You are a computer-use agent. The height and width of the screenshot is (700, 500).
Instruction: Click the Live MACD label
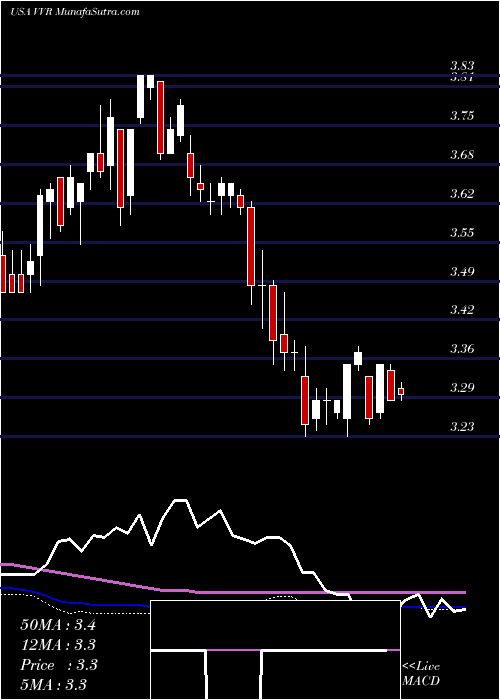421,673
